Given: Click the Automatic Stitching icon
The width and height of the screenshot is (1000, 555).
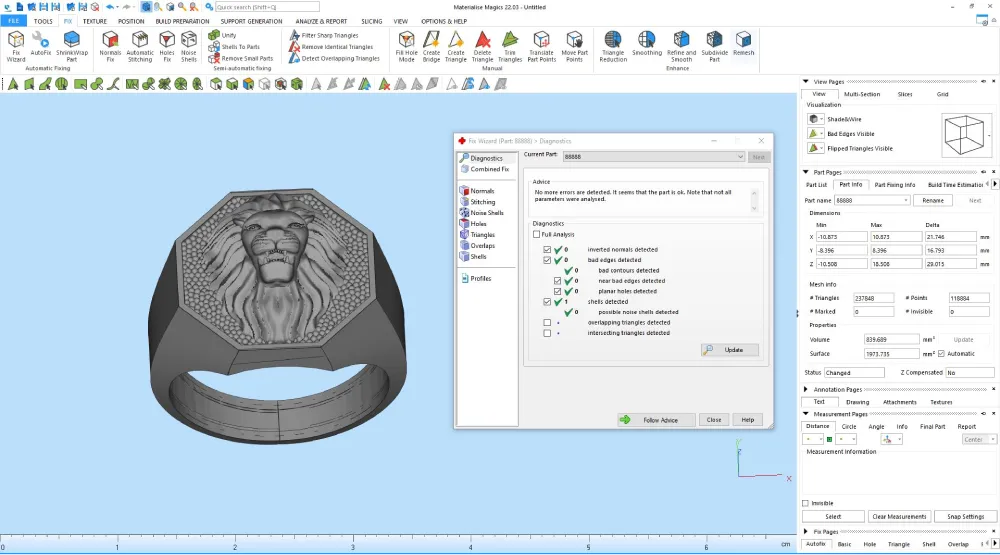Looking at the screenshot, I should [140, 47].
